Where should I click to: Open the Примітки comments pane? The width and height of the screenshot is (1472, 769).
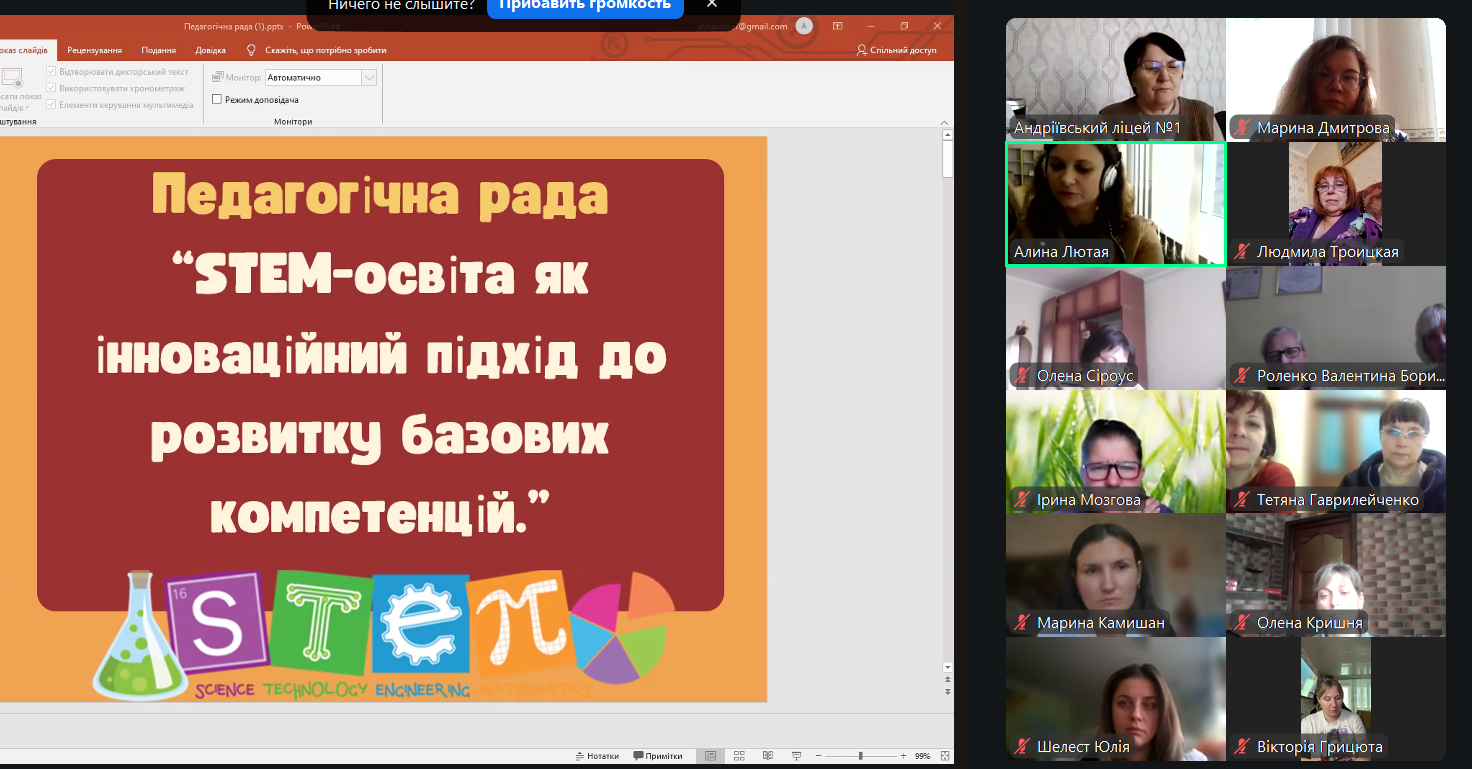click(657, 756)
